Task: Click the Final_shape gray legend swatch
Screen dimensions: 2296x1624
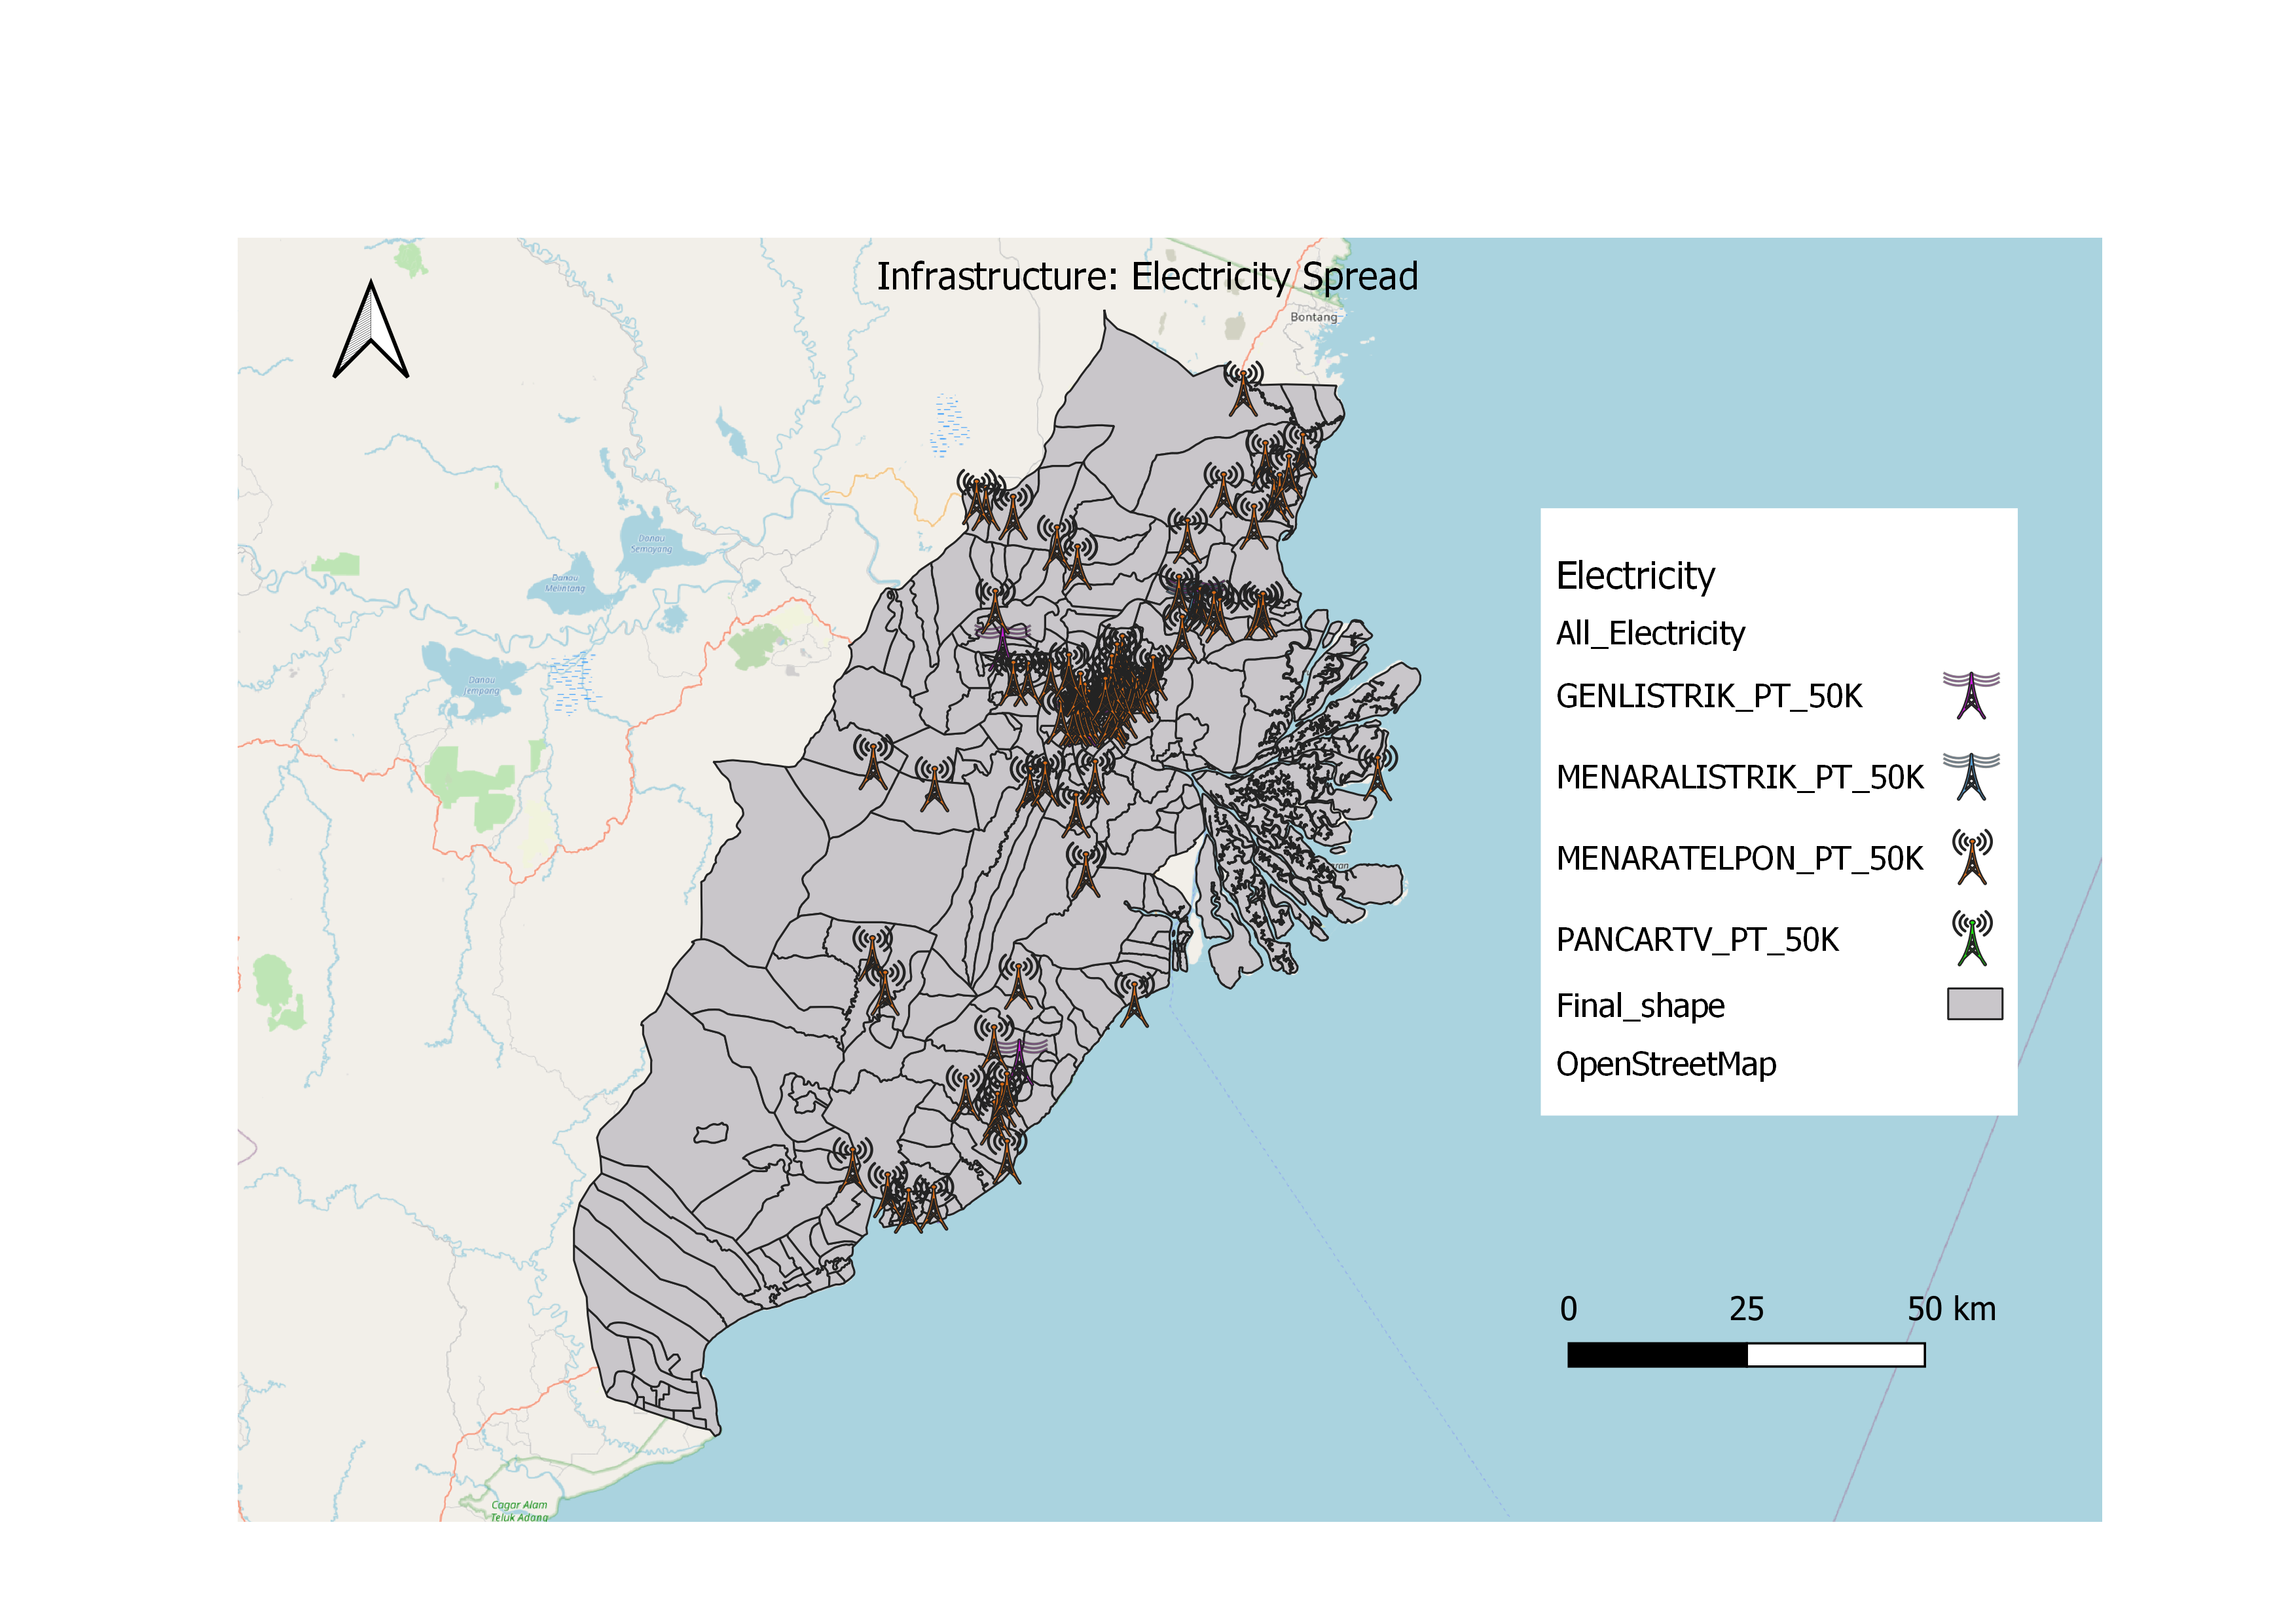Action: 1974,1004
